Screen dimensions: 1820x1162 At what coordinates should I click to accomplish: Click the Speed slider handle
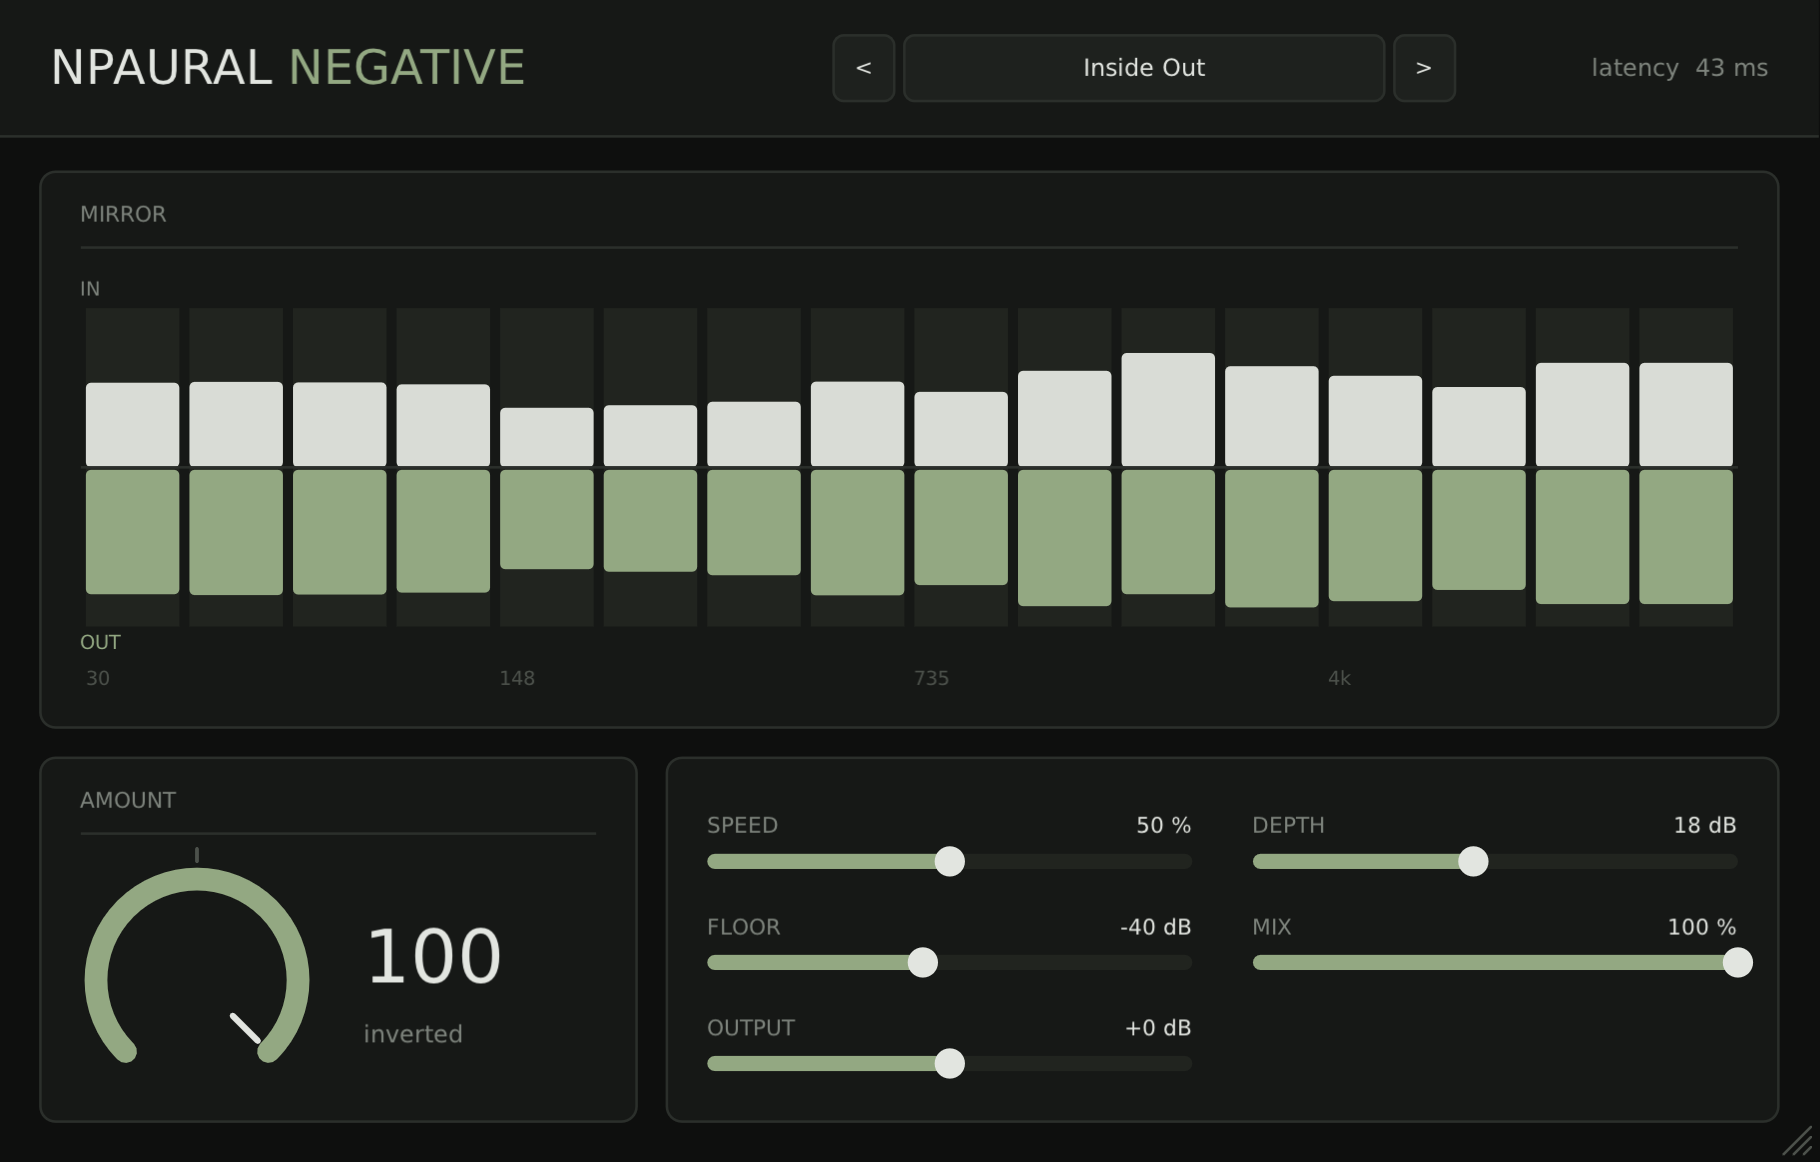tap(949, 861)
